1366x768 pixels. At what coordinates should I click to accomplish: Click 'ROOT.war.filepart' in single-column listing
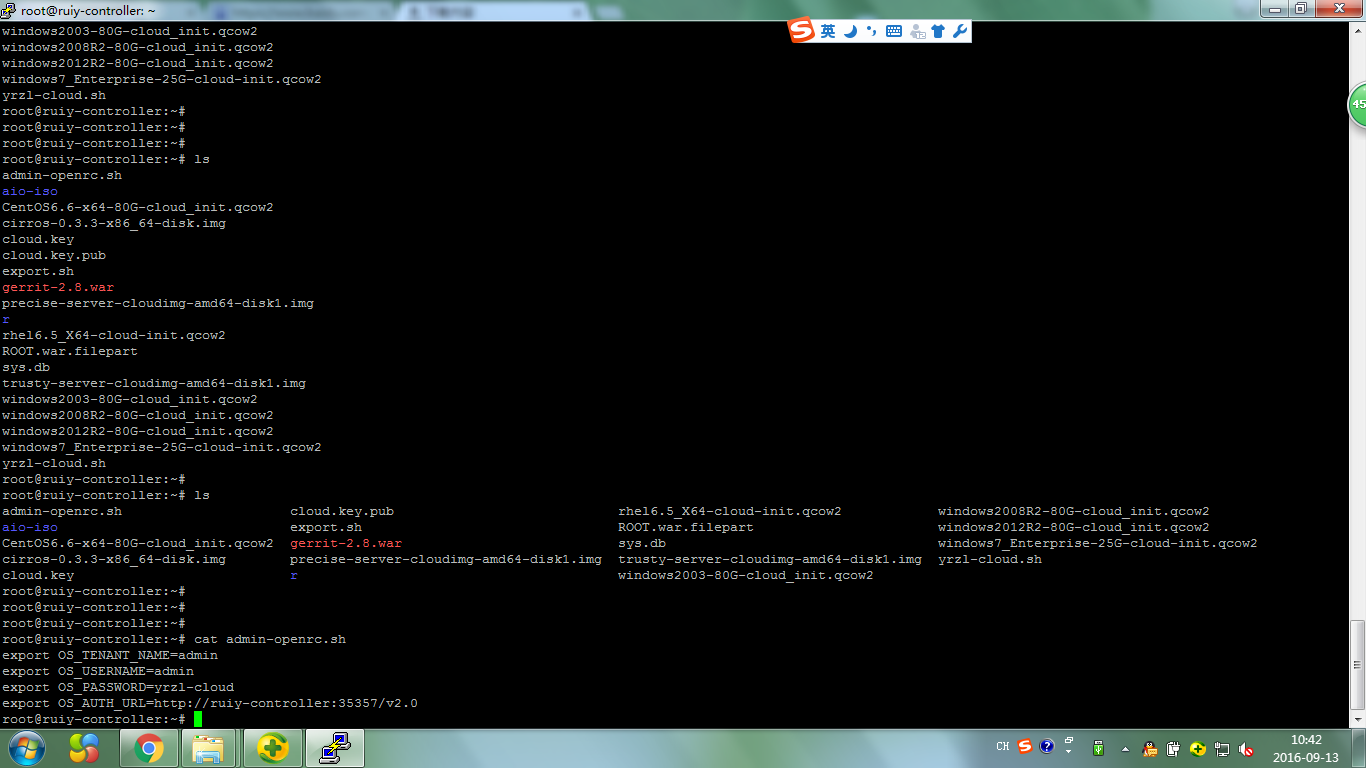point(70,351)
